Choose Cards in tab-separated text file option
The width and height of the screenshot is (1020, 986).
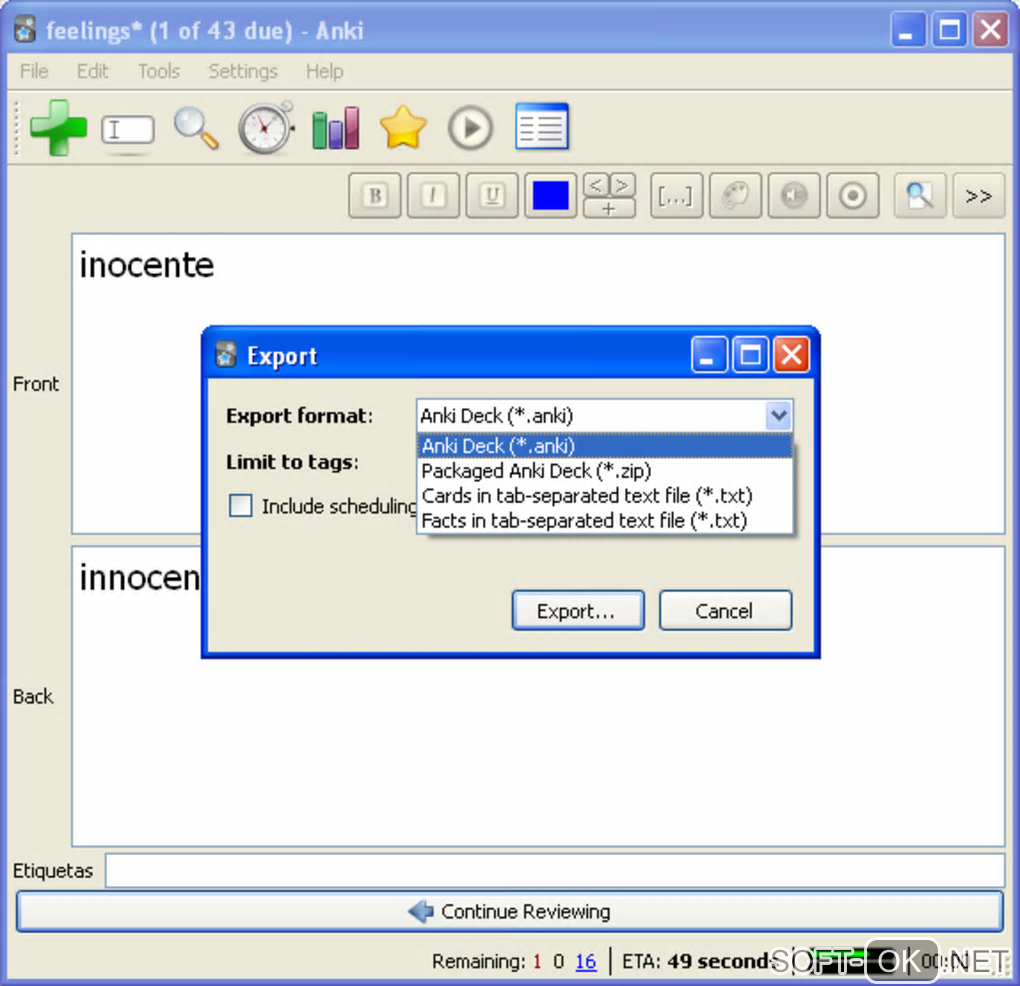[x=604, y=496]
